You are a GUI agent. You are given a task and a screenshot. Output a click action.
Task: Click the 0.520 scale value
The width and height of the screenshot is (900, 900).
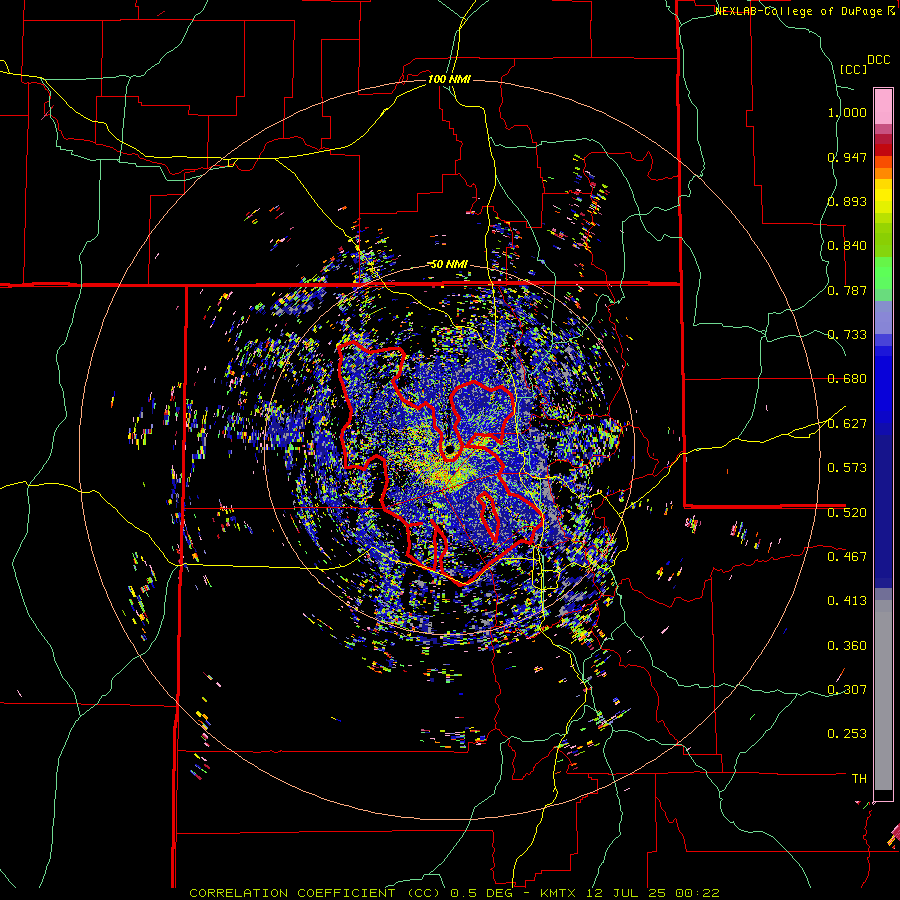847,512
